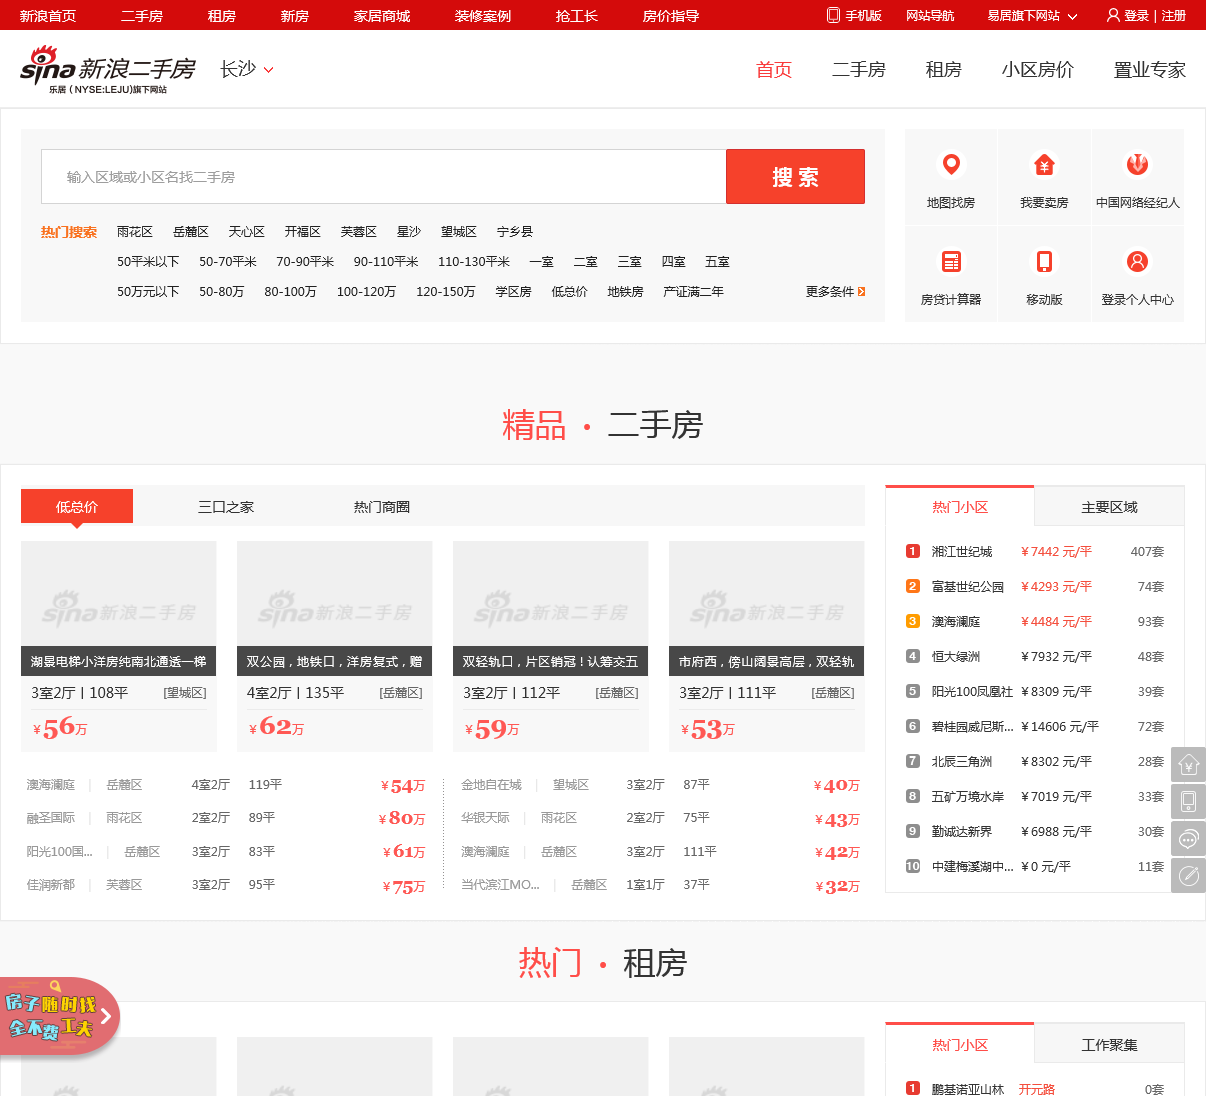Click the 注册 link
Screen dimensions: 1206x1096
click(1174, 16)
